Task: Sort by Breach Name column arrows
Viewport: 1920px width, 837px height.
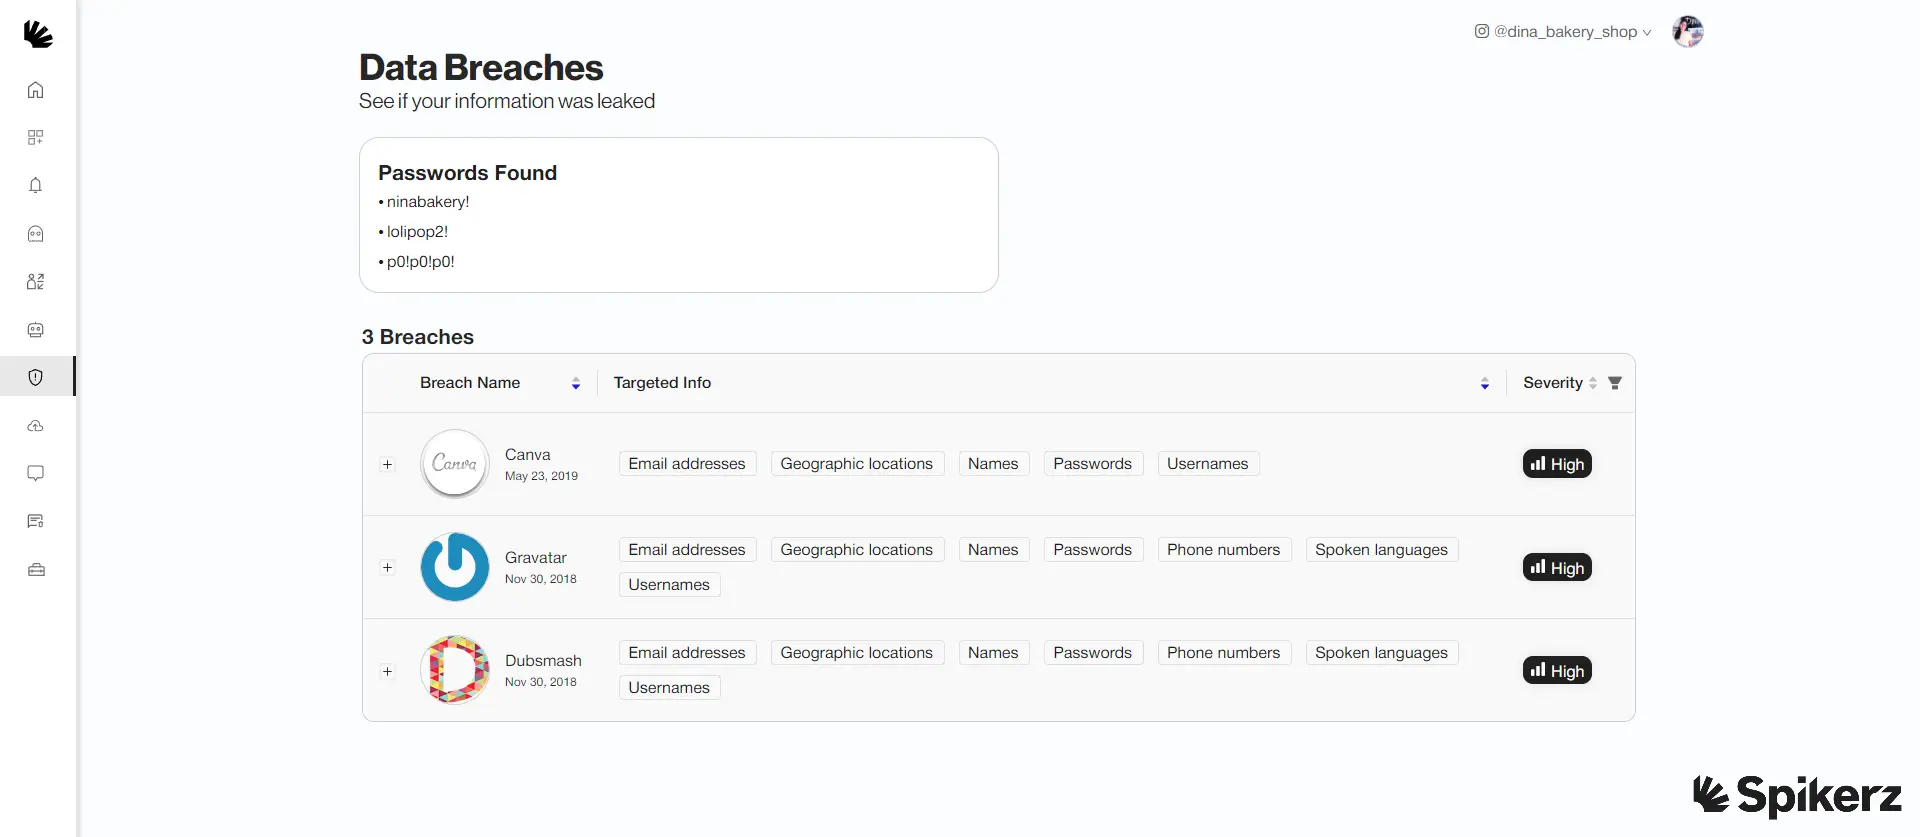Action: (576, 384)
